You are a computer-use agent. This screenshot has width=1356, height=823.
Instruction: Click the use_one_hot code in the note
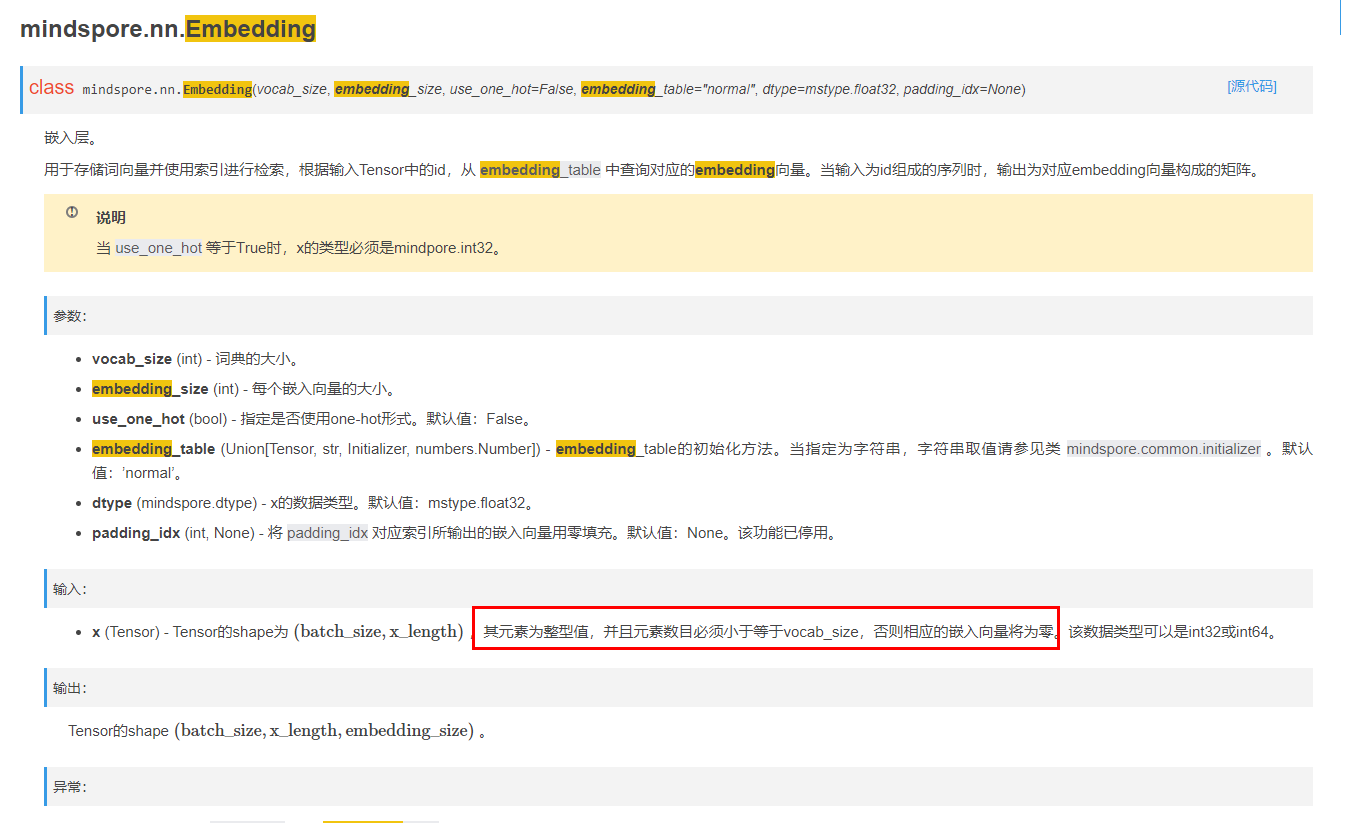[159, 248]
